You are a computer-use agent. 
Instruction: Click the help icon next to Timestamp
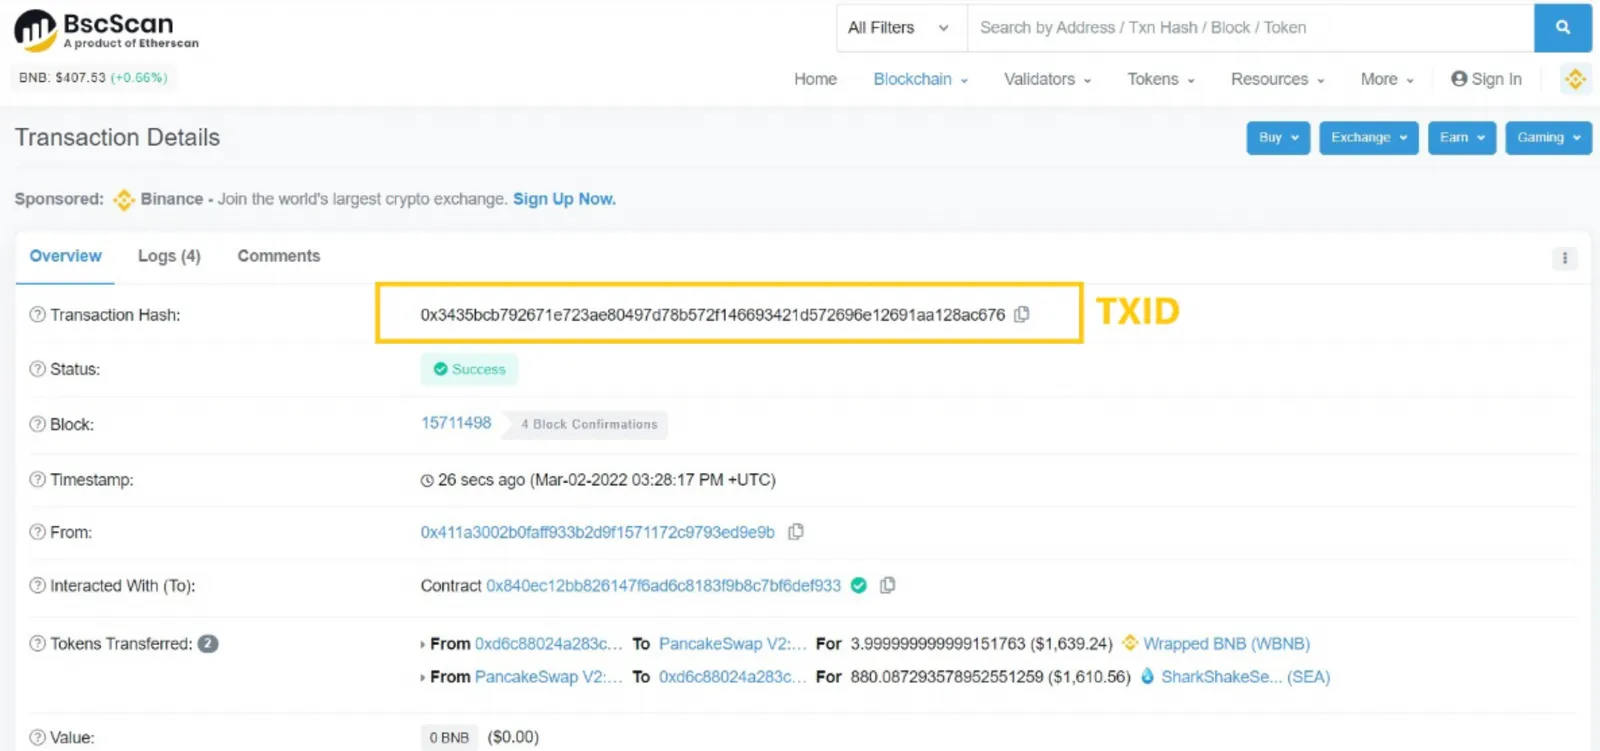coord(37,479)
